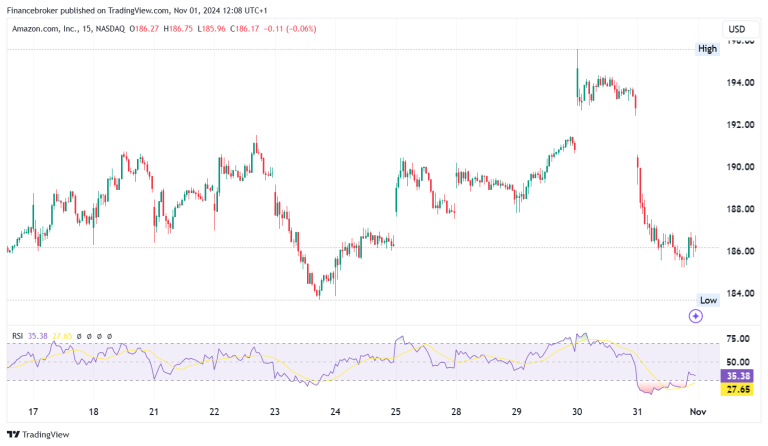Click the purple circular target icon below Low

pyautogui.click(x=696, y=315)
